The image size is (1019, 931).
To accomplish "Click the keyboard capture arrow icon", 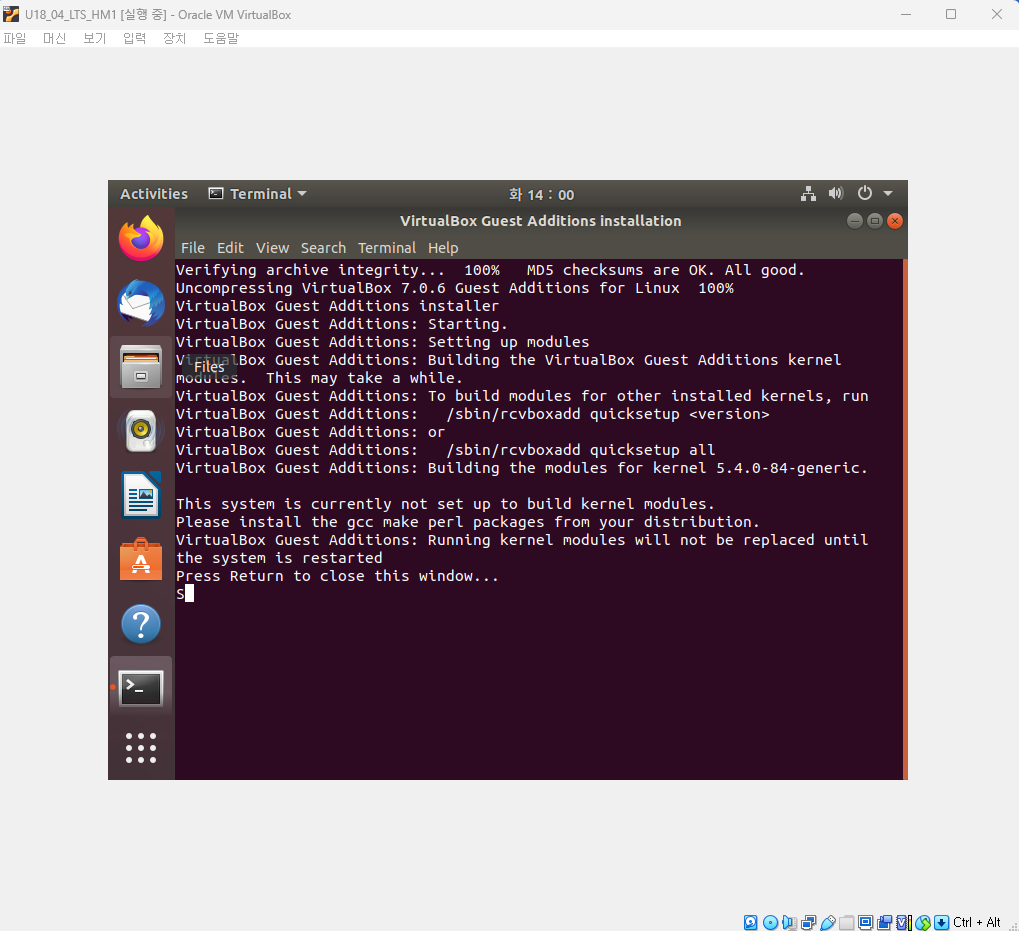I will [x=941, y=922].
